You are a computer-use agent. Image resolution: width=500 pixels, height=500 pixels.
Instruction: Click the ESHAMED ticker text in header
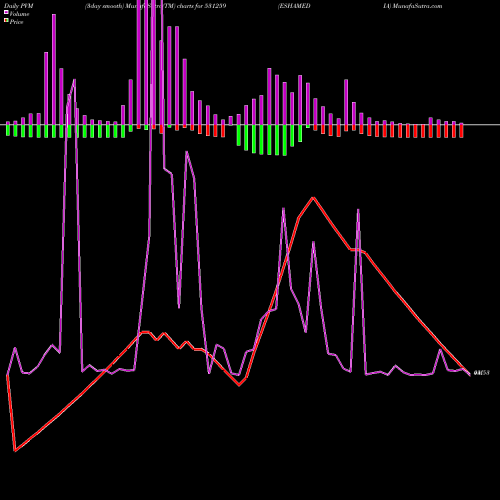pyautogui.click(x=294, y=6)
